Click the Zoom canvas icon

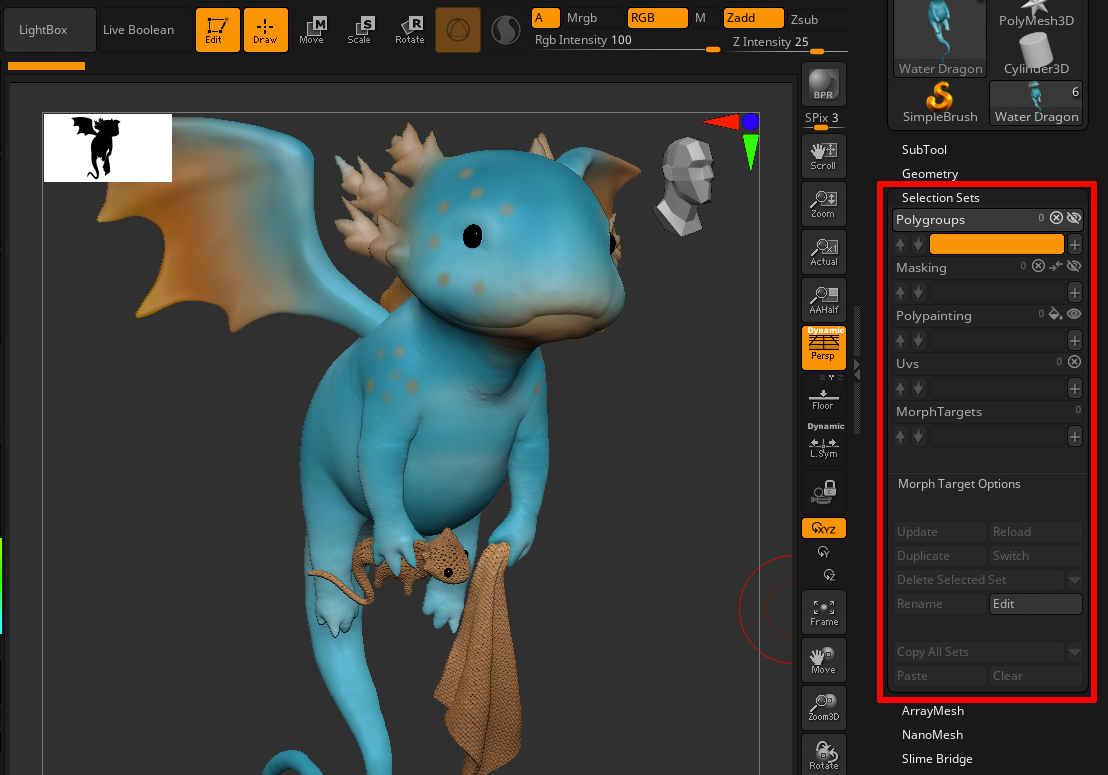tap(823, 204)
